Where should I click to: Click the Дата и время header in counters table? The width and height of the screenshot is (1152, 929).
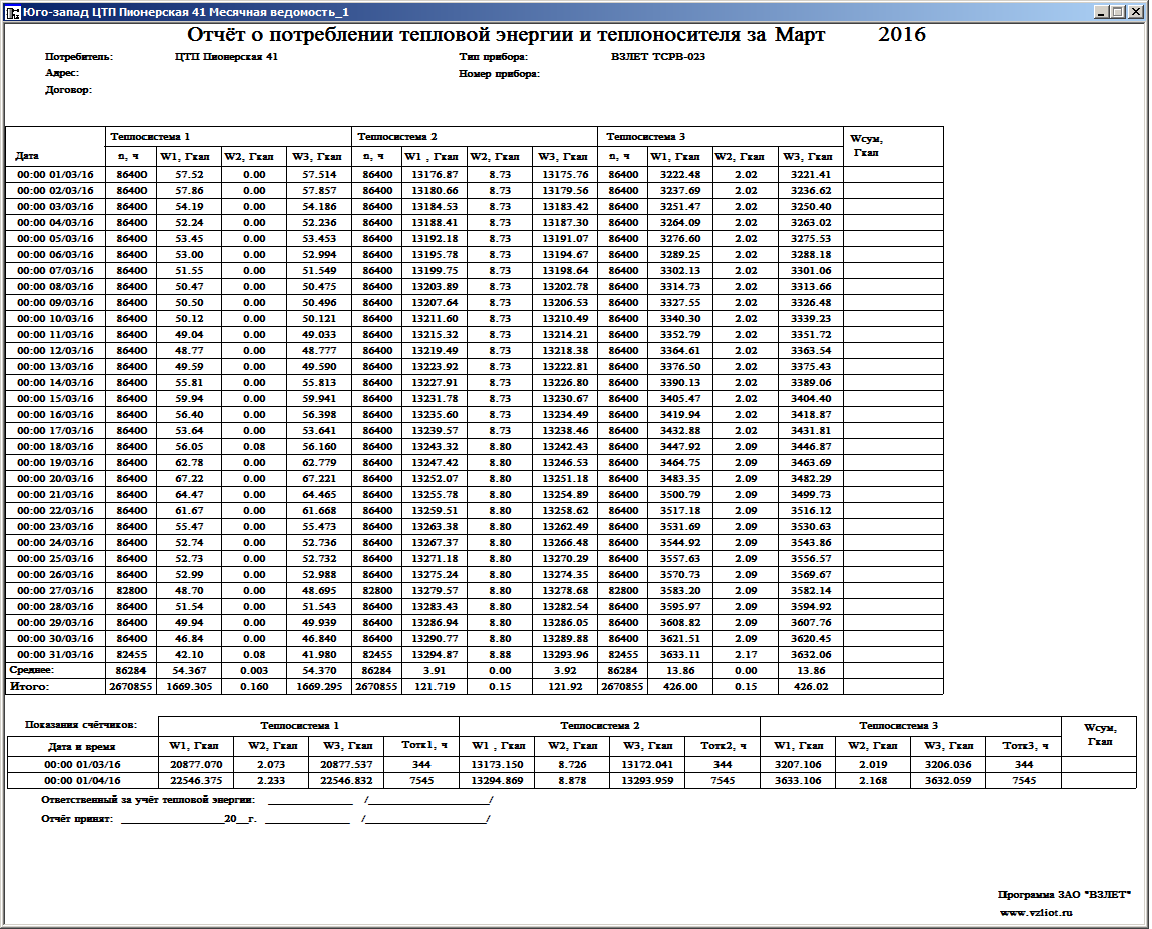(82, 746)
